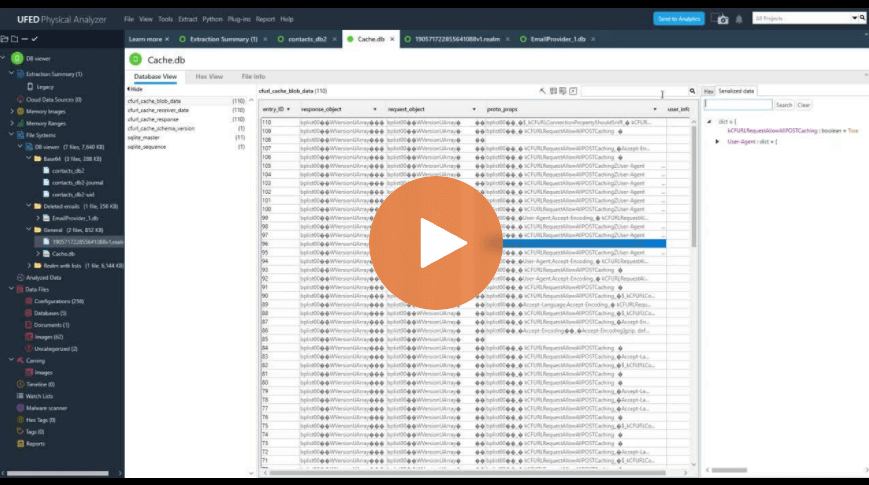Select the Analyzed Data icon
The image size is (869, 485).
point(21,277)
